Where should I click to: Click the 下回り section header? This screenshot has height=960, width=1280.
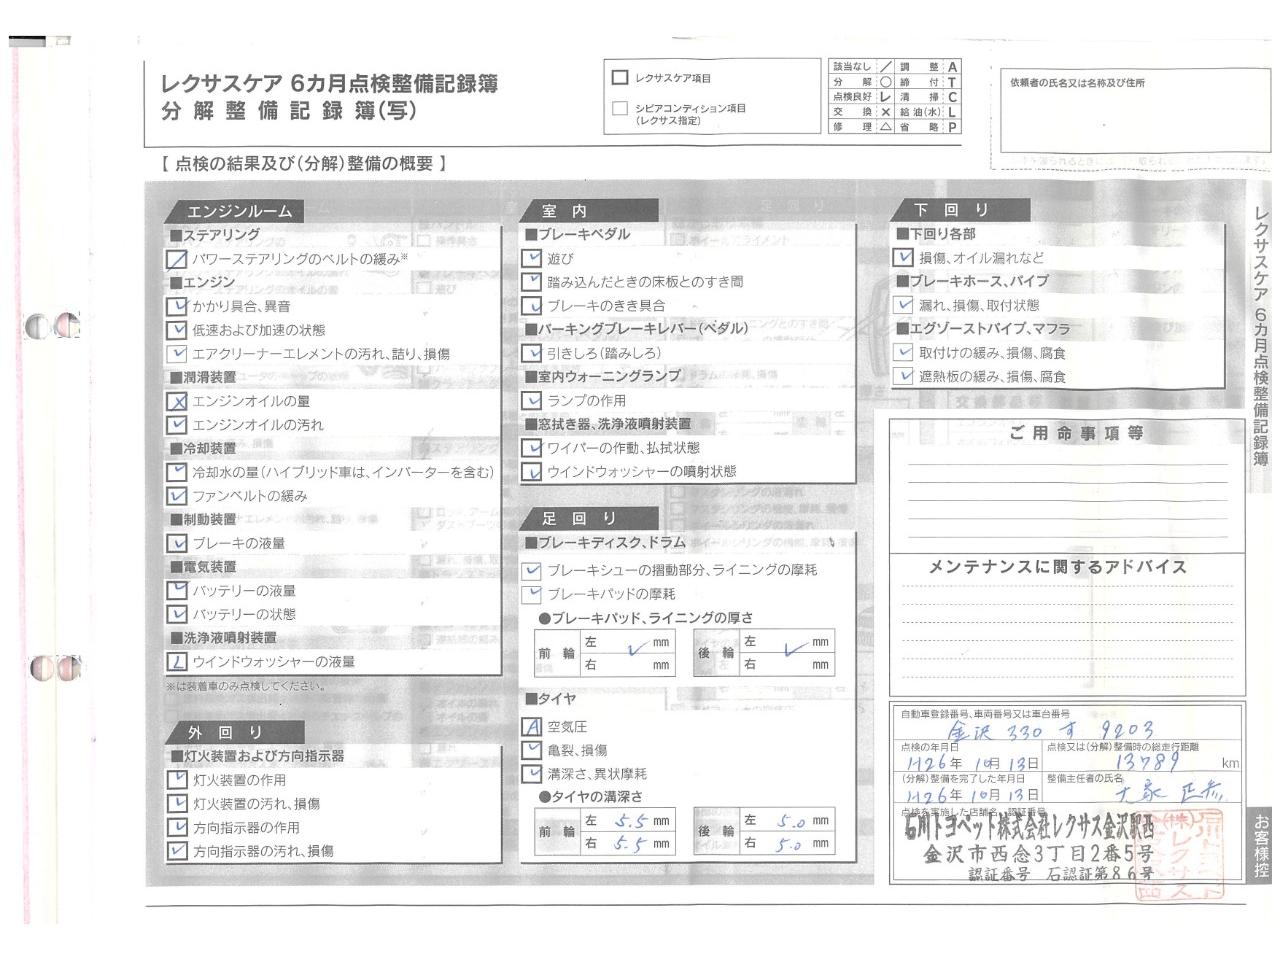point(959,210)
